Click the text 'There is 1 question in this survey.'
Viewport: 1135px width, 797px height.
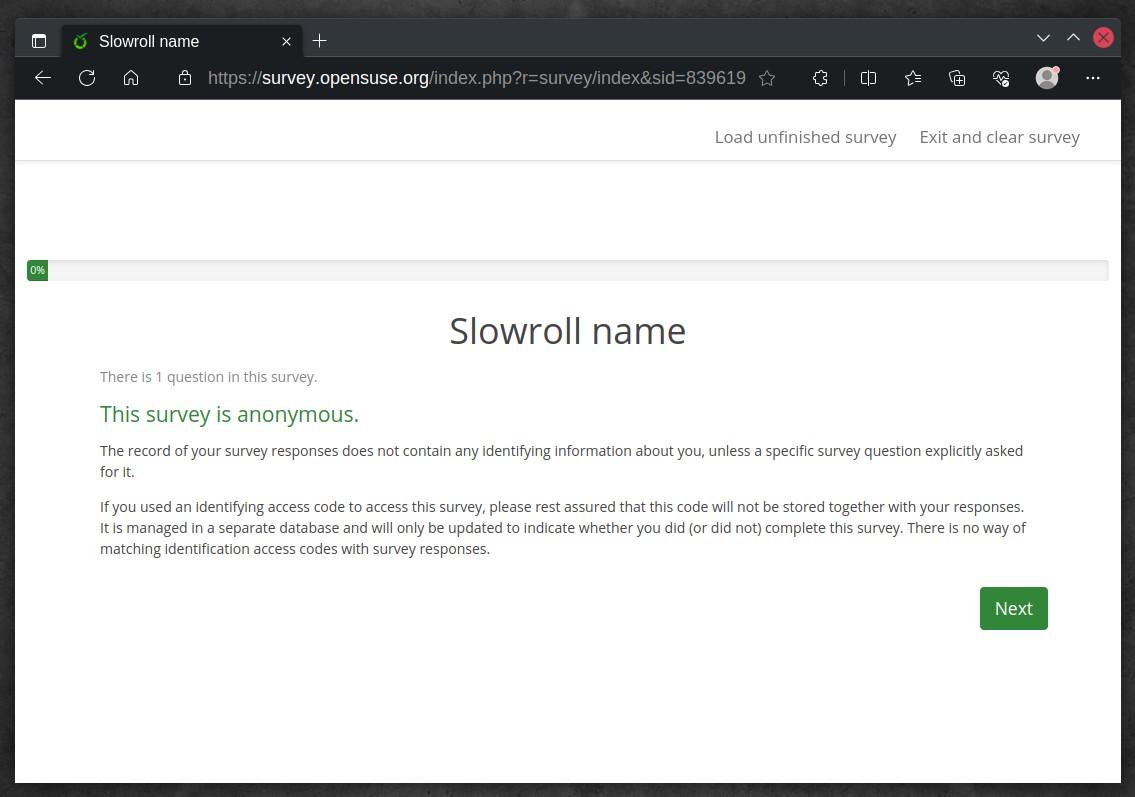(208, 377)
